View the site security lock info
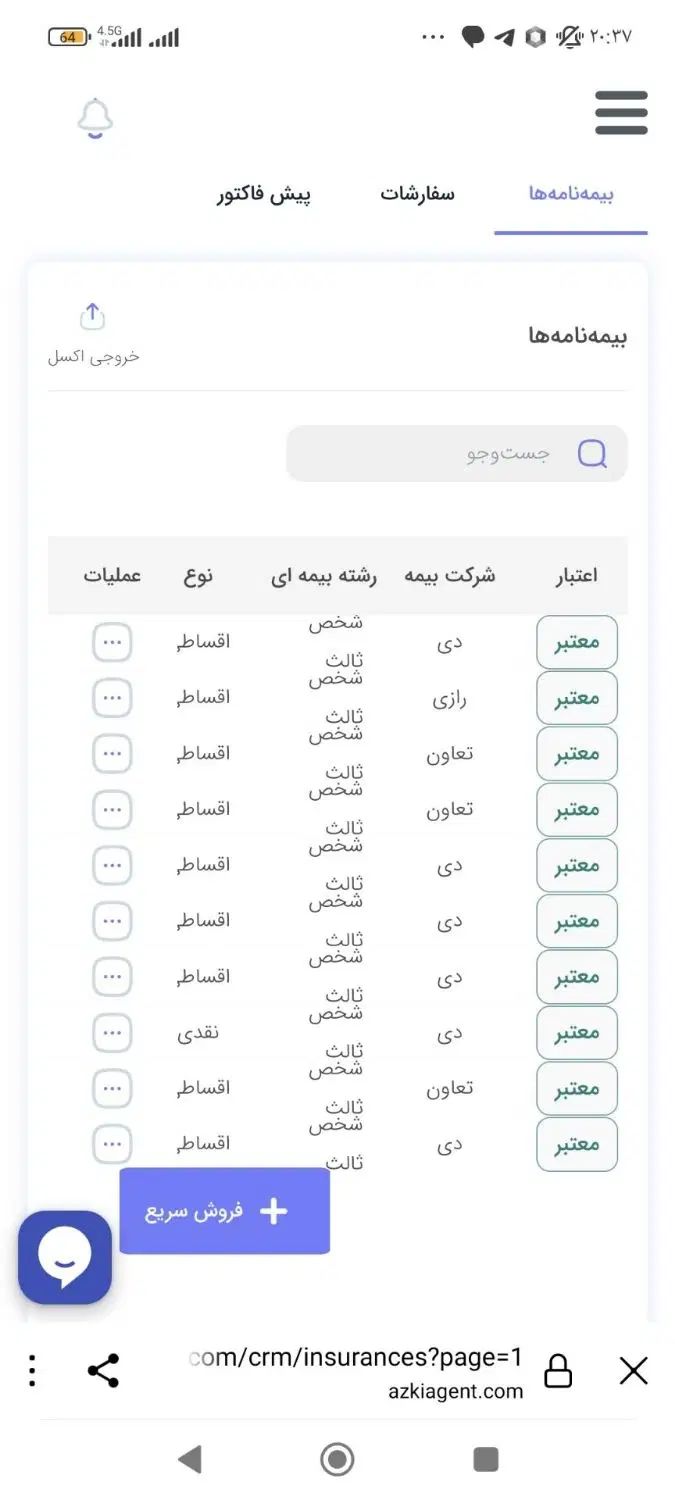 point(558,1371)
